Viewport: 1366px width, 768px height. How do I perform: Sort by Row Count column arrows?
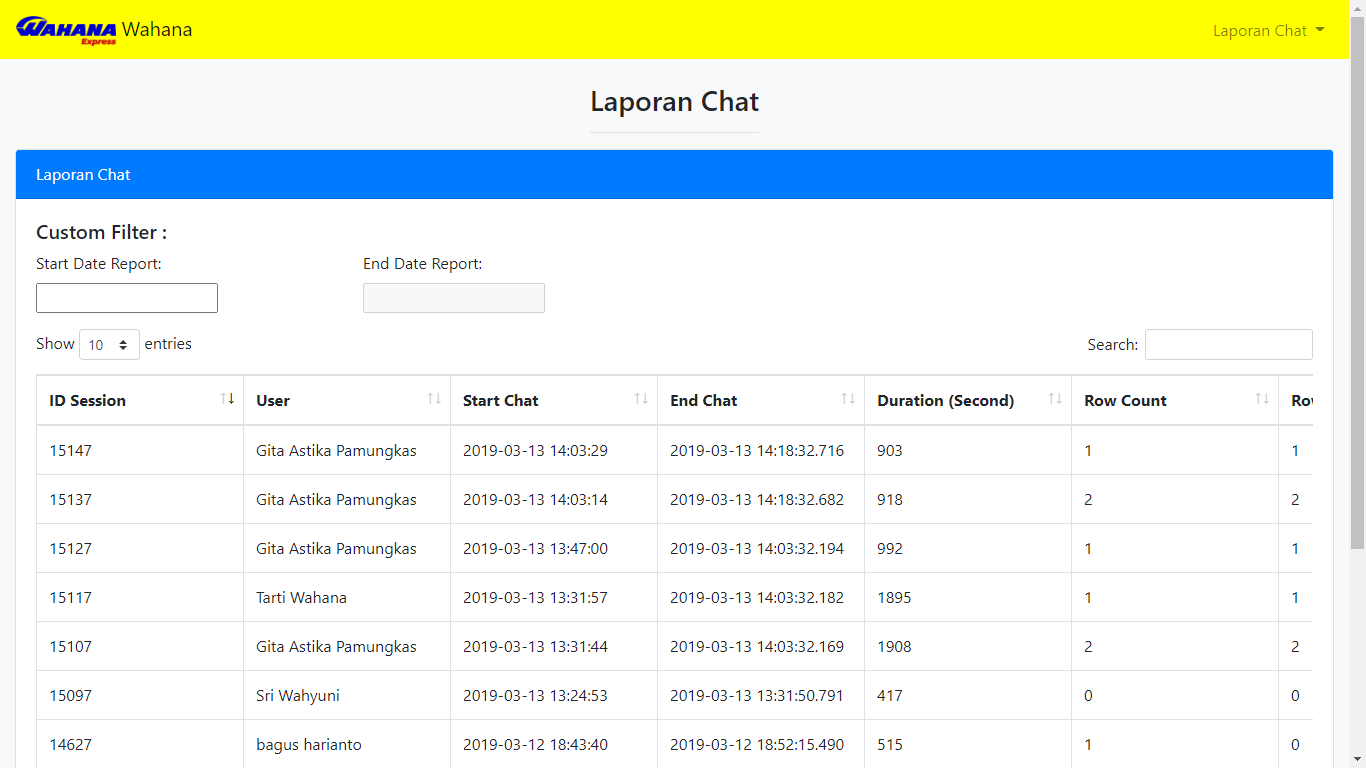click(x=1262, y=399)
